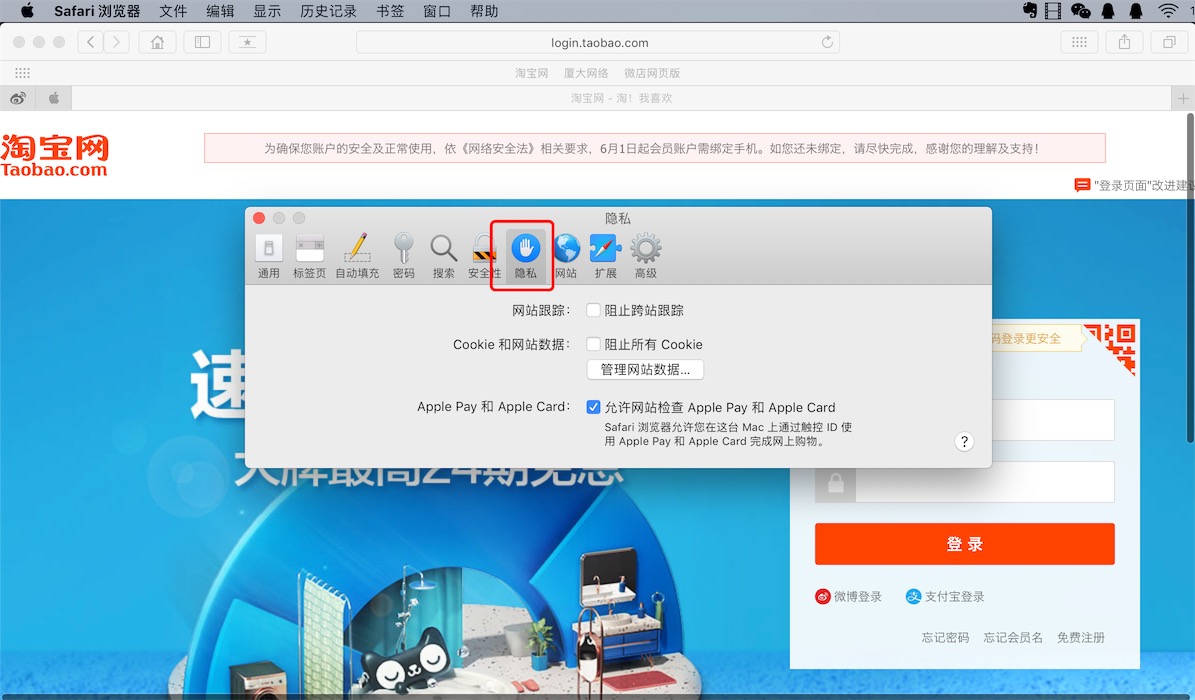Click 忘记会员名 link
Screen dimensions: 1195x700
click(1013, 637)
